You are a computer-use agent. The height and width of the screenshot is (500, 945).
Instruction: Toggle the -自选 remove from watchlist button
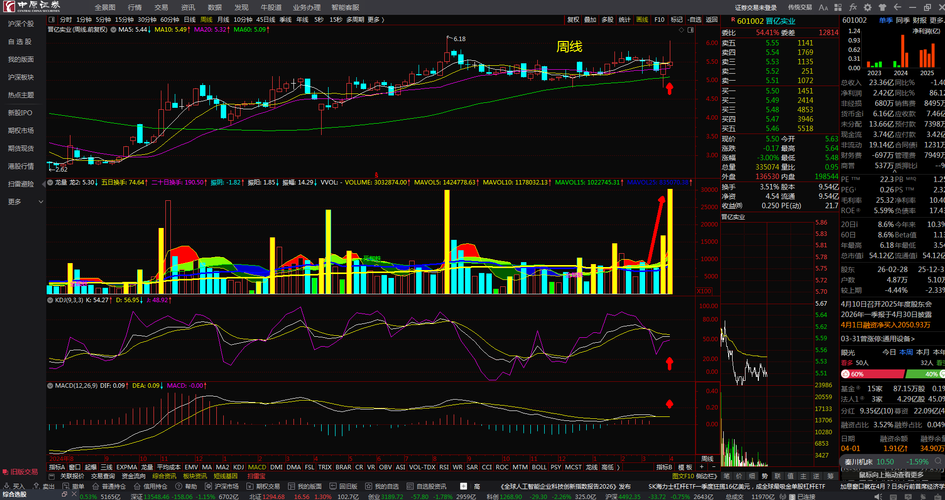[x=694, y=19]
